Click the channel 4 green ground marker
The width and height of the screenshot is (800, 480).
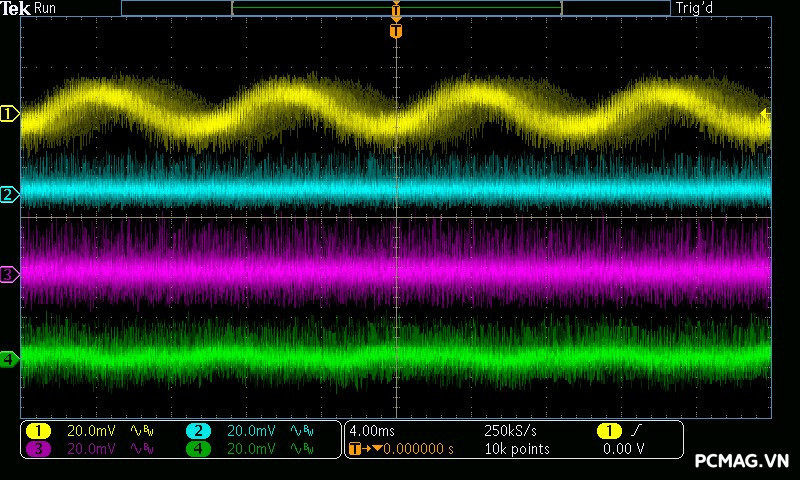point(9,359)
